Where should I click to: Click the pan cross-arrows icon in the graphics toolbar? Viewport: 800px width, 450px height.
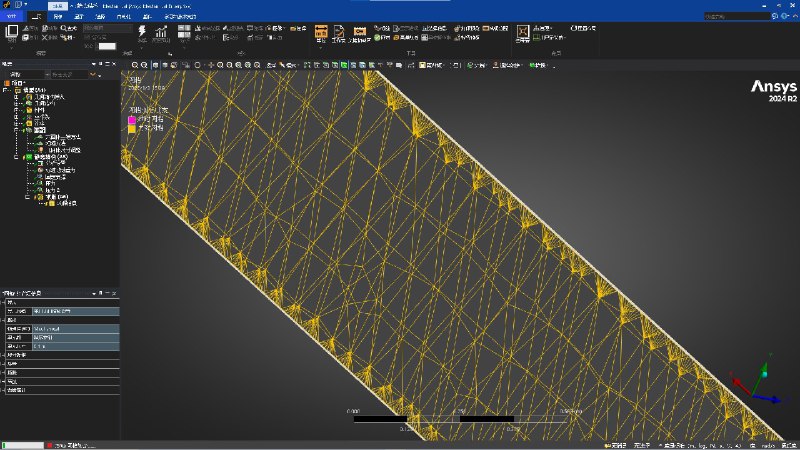pyautogui.click(x=211, y=65)
